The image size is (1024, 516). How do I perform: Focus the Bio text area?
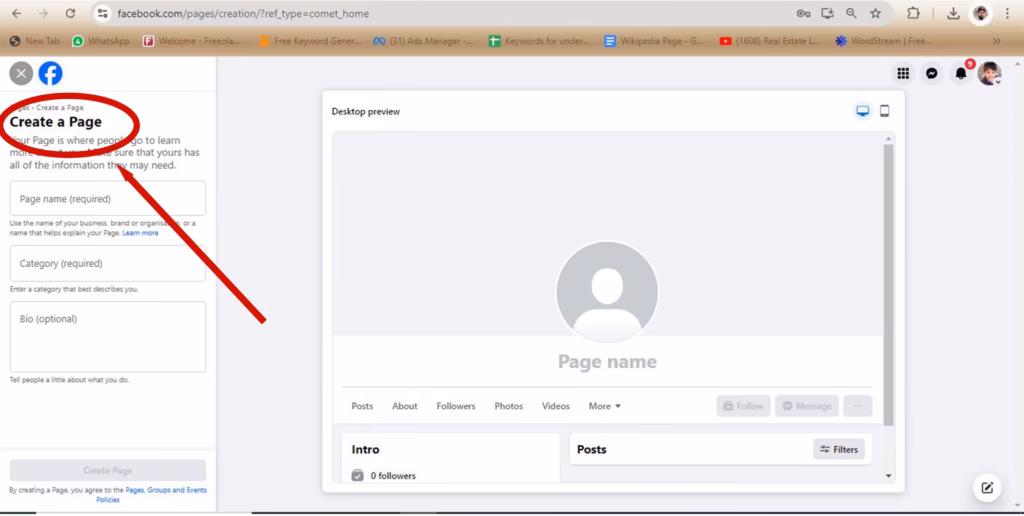pyautogui.click(x=108, y=336)
